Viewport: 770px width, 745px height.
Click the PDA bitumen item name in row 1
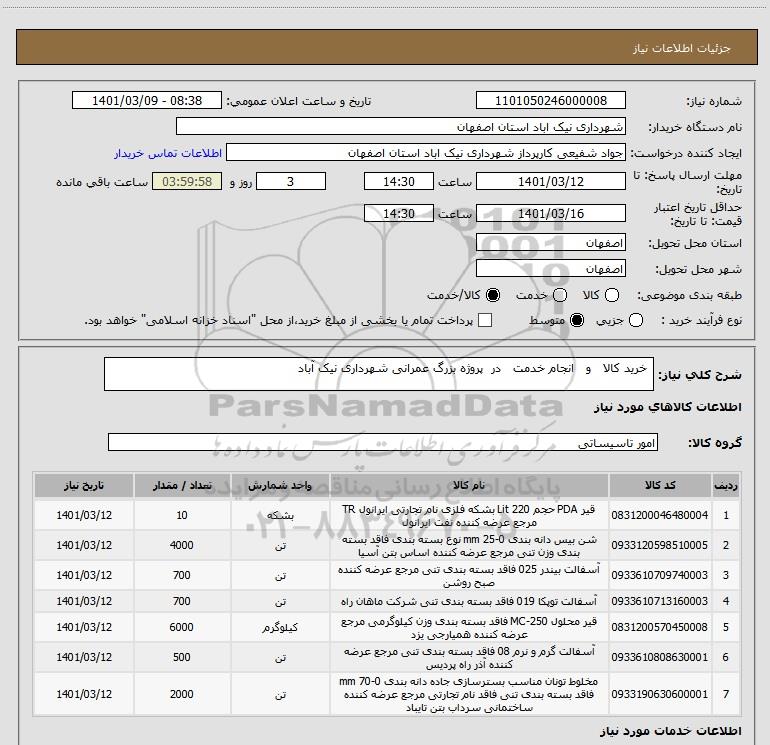tap(469, 515)
